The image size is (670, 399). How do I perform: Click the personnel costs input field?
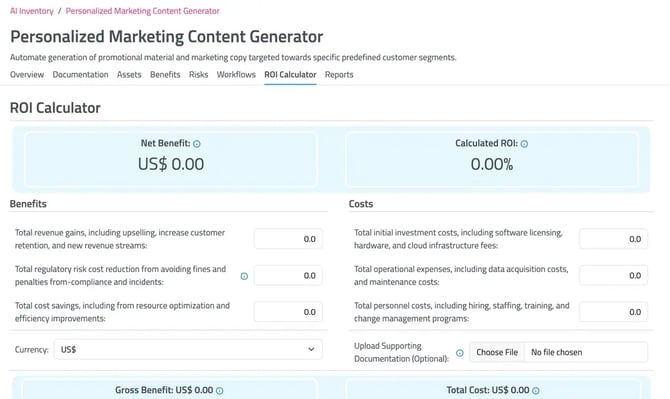tap(613, 312)
